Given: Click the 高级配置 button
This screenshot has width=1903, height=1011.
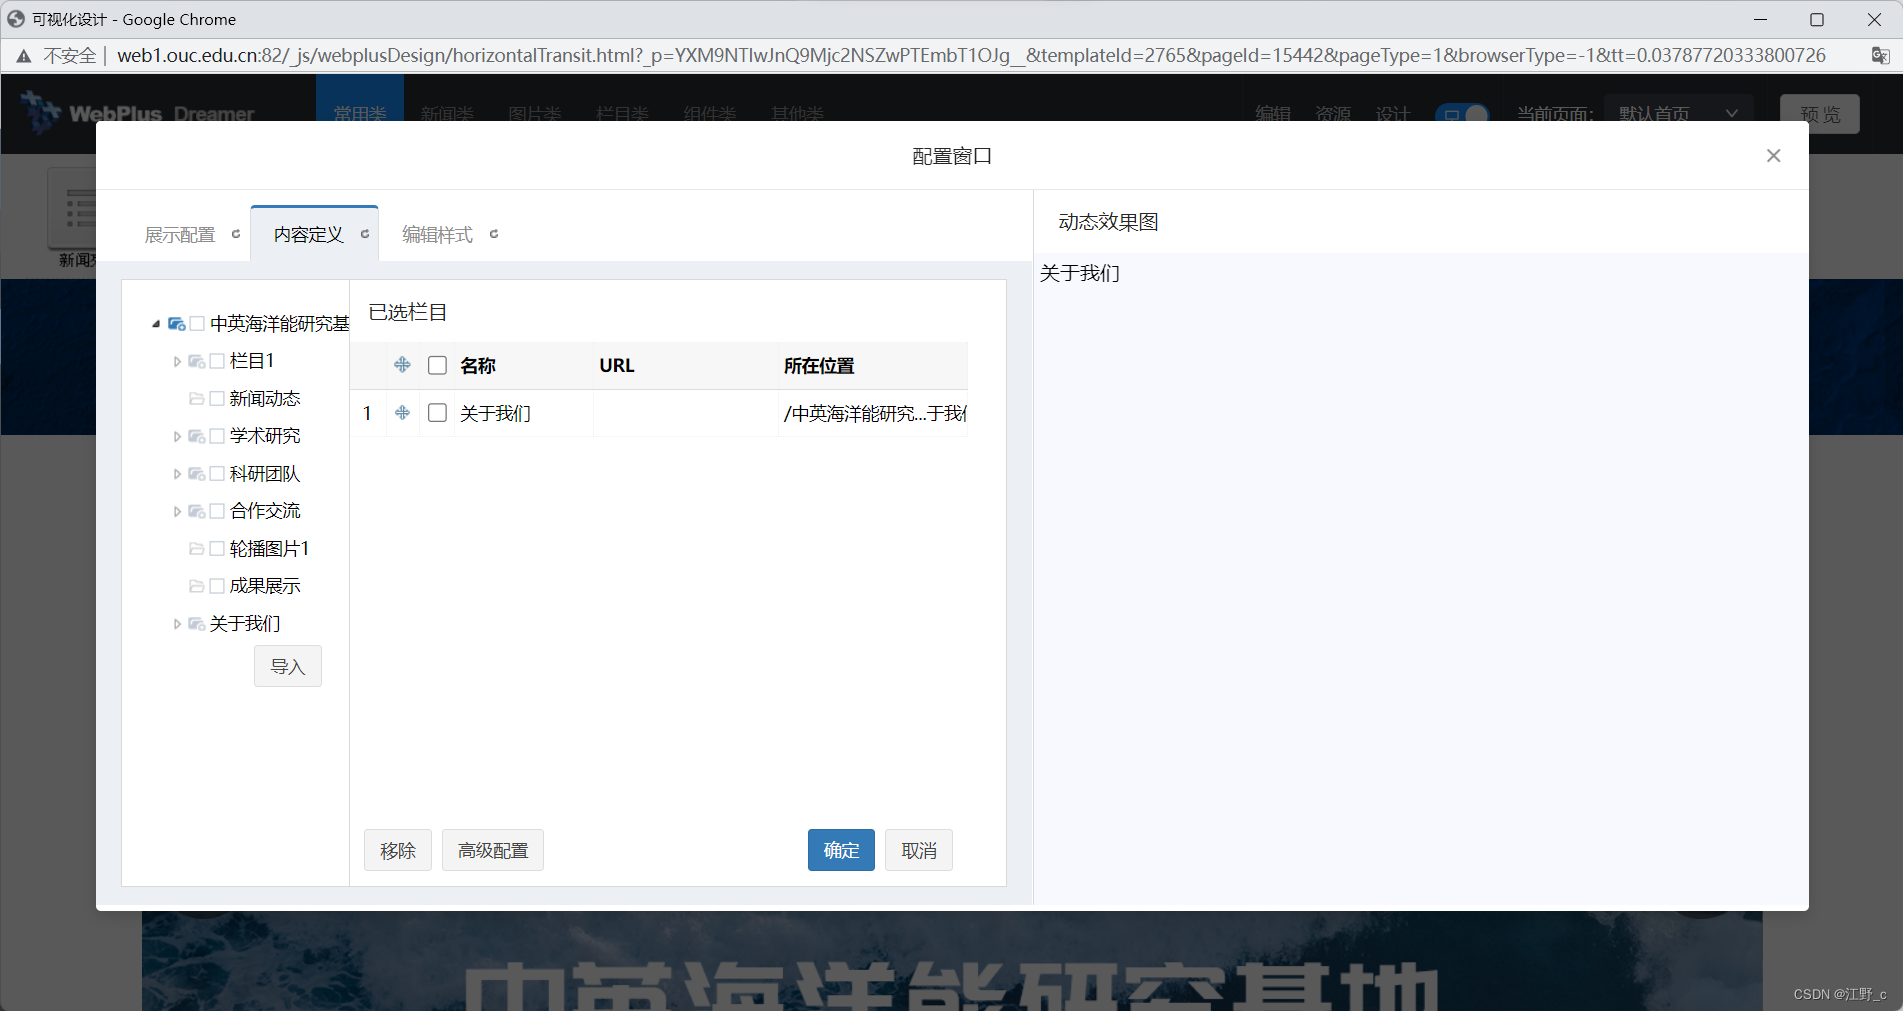Looking at the screenshot, I should (x=492, y=850).
